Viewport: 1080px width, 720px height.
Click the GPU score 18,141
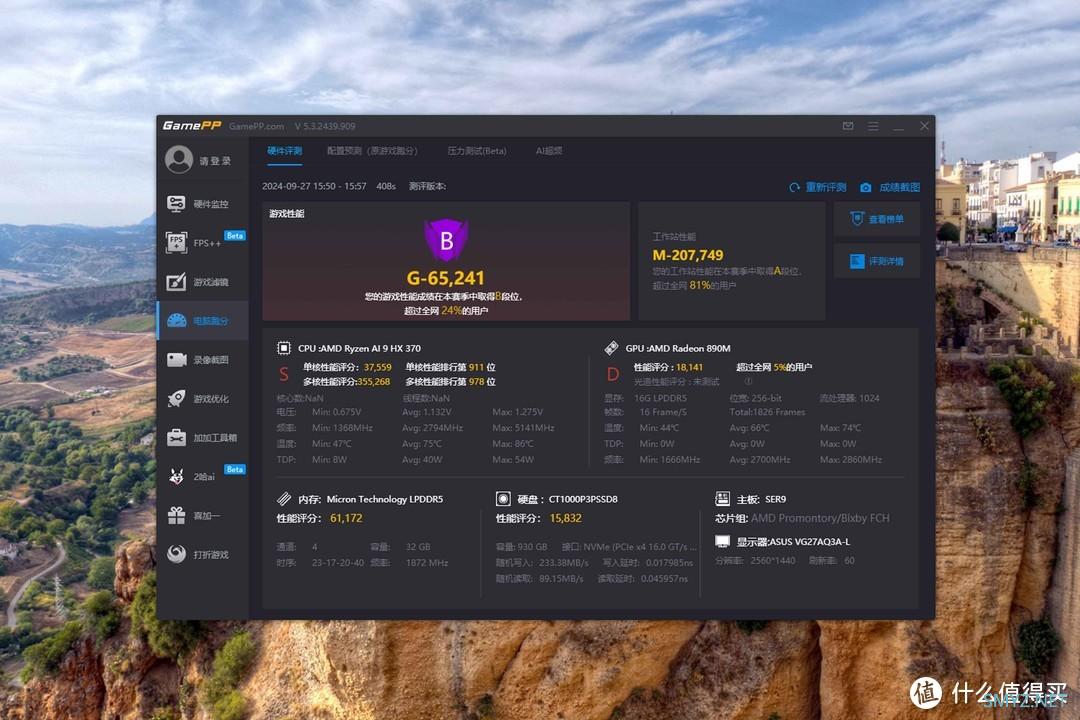coord(689,367)
